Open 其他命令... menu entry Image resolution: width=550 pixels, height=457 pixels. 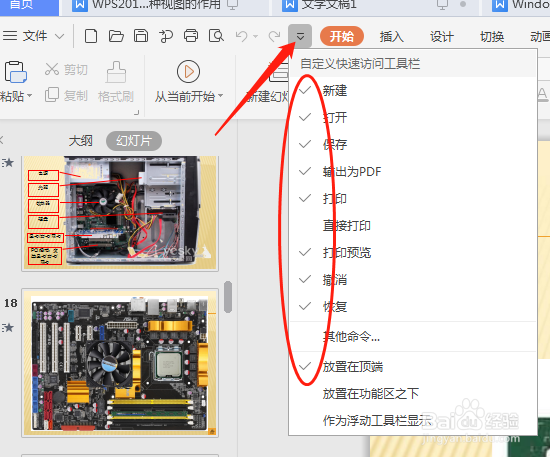(x=413, y=337)
